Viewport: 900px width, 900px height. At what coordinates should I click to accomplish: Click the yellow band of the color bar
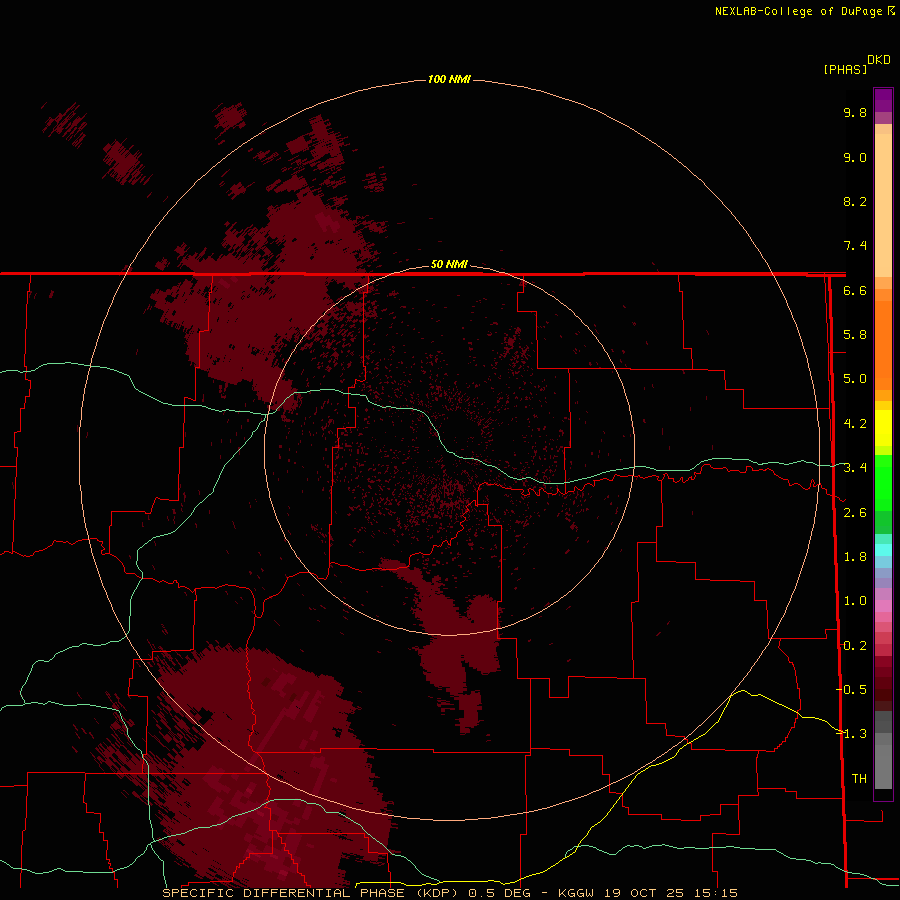[883, 428]
